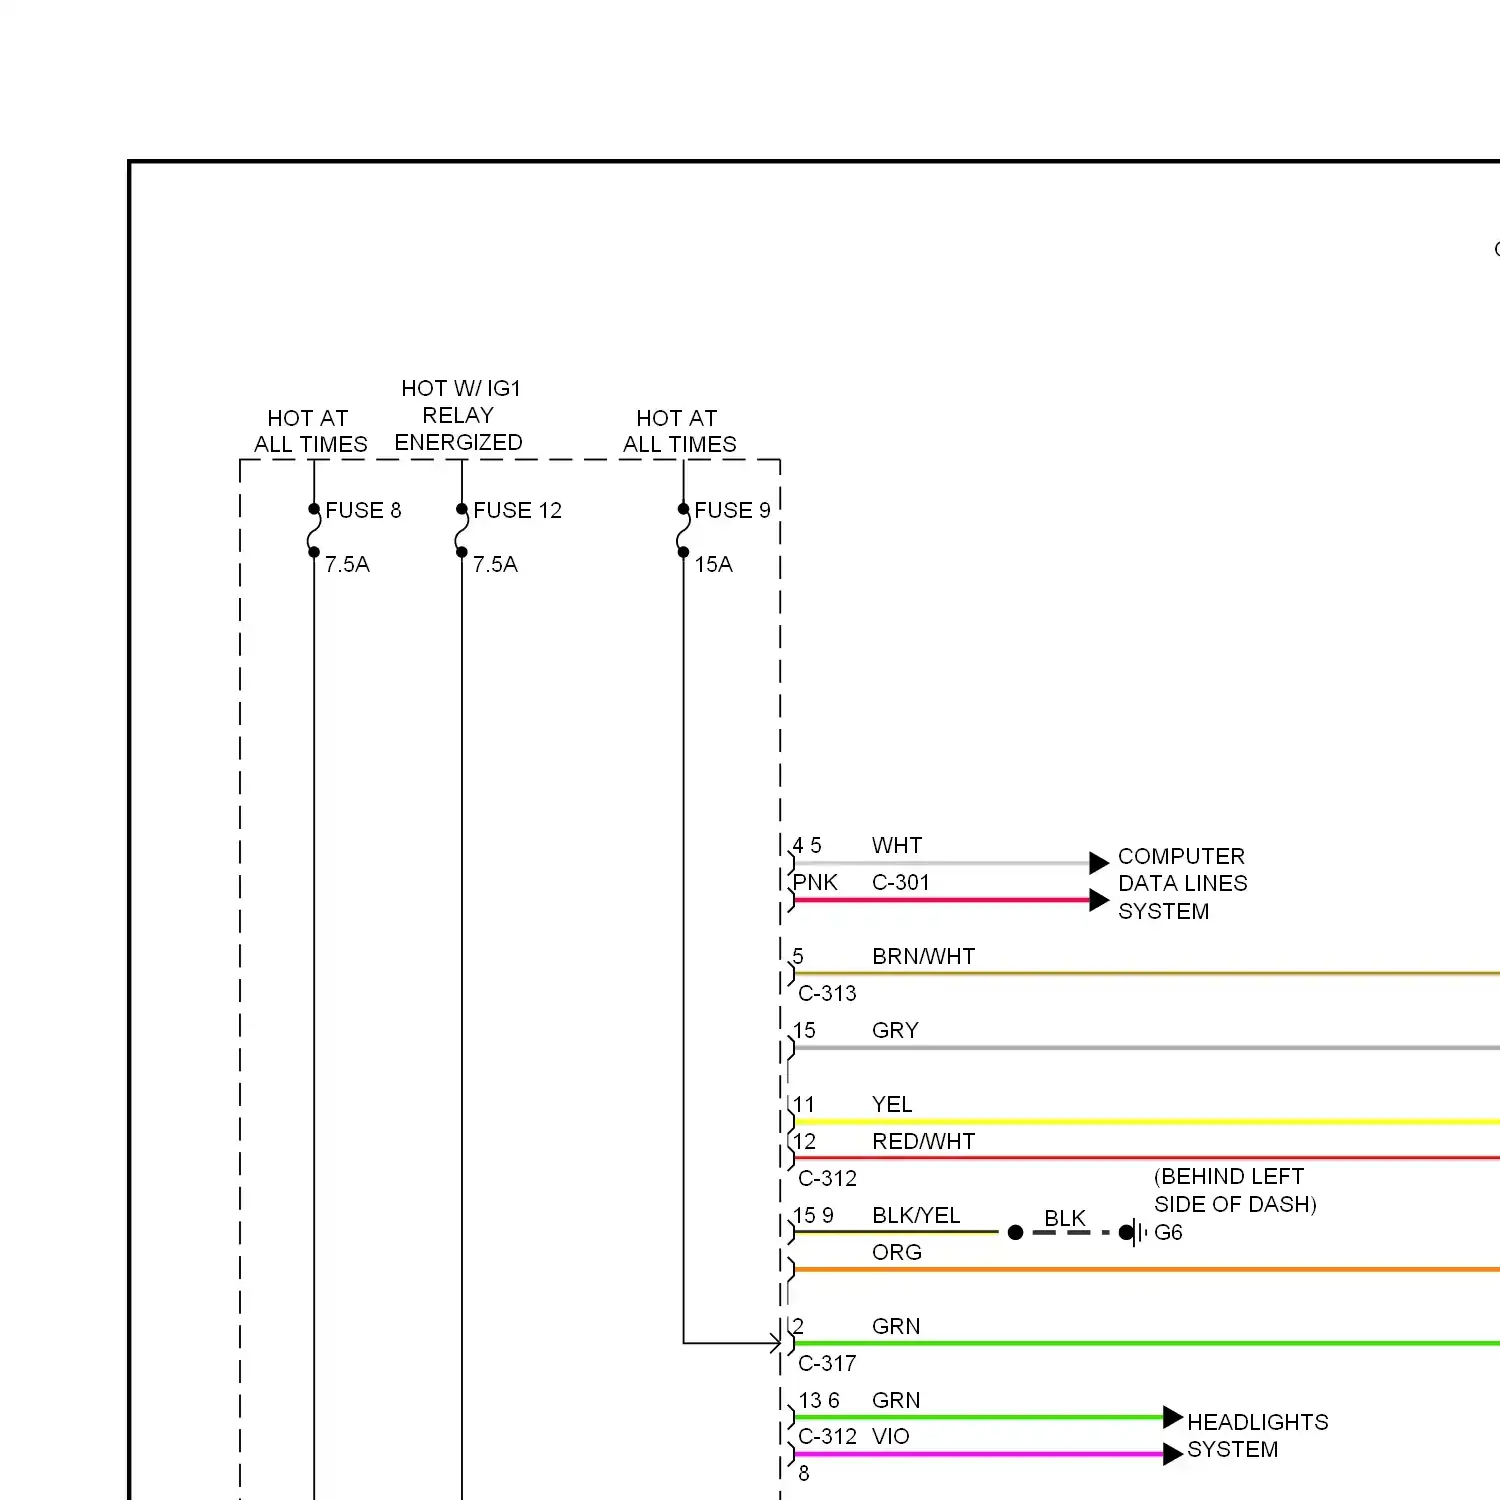1500x1500 pixels.
Task: Select the 15A rating under FUSE 9
Action: point(714,564)
